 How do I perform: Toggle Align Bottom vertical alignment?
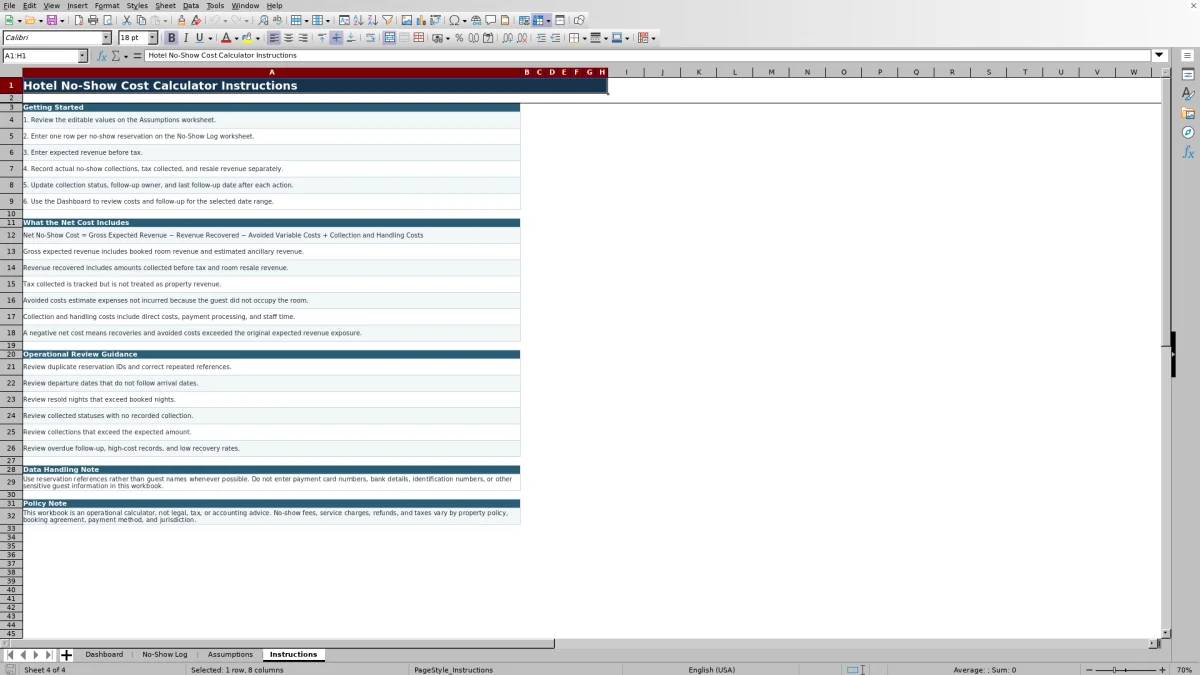coord(350,38)
